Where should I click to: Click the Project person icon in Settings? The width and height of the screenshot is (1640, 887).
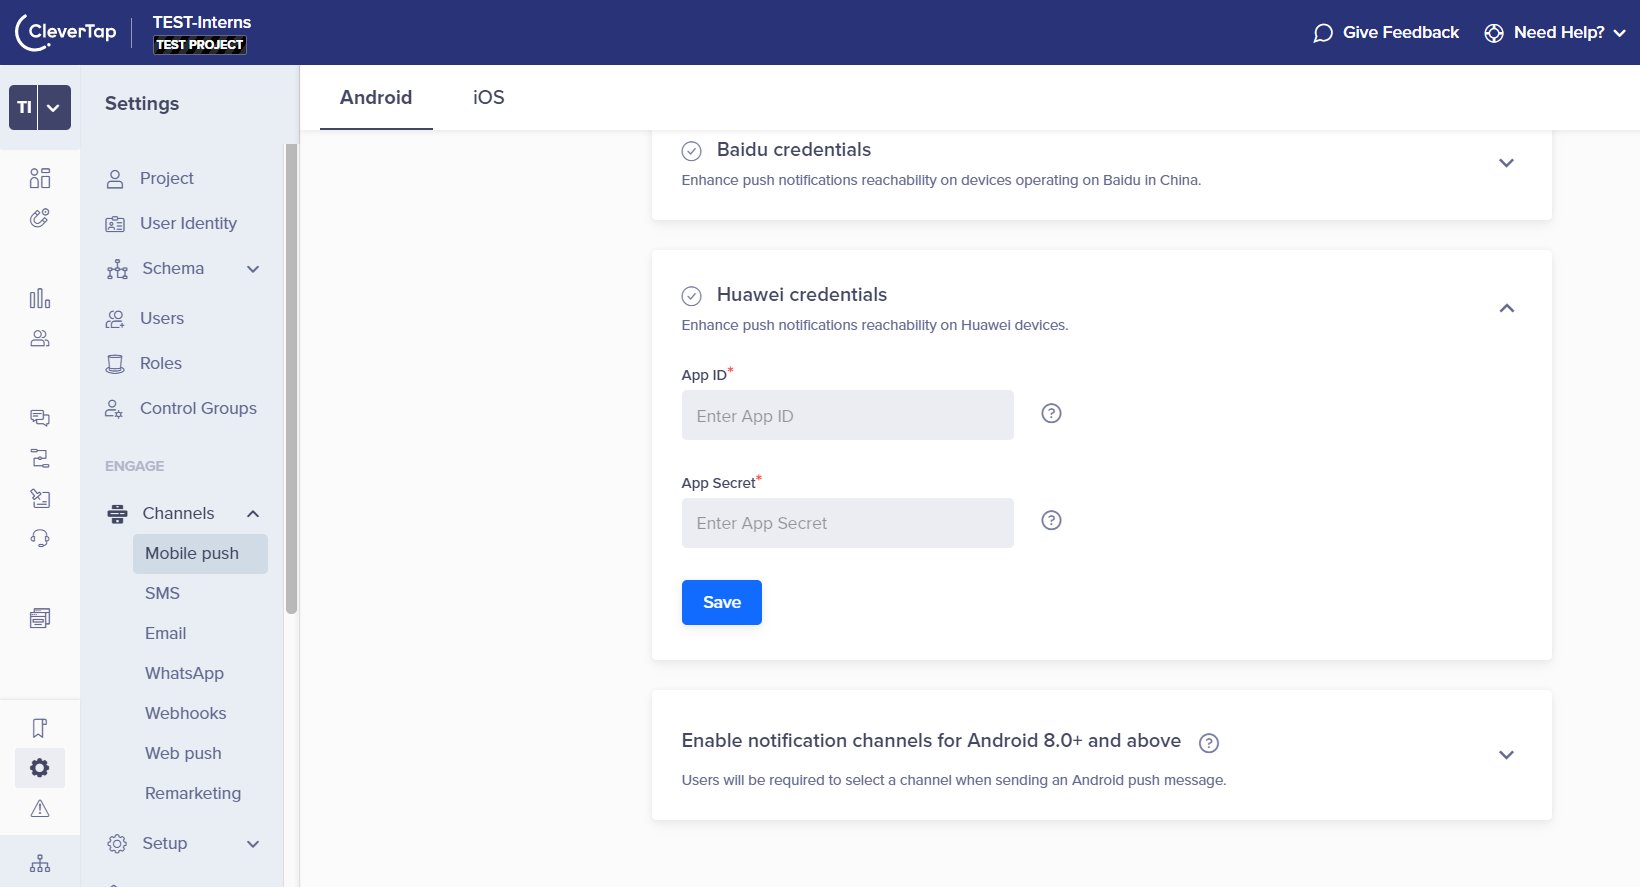(115, 179)
